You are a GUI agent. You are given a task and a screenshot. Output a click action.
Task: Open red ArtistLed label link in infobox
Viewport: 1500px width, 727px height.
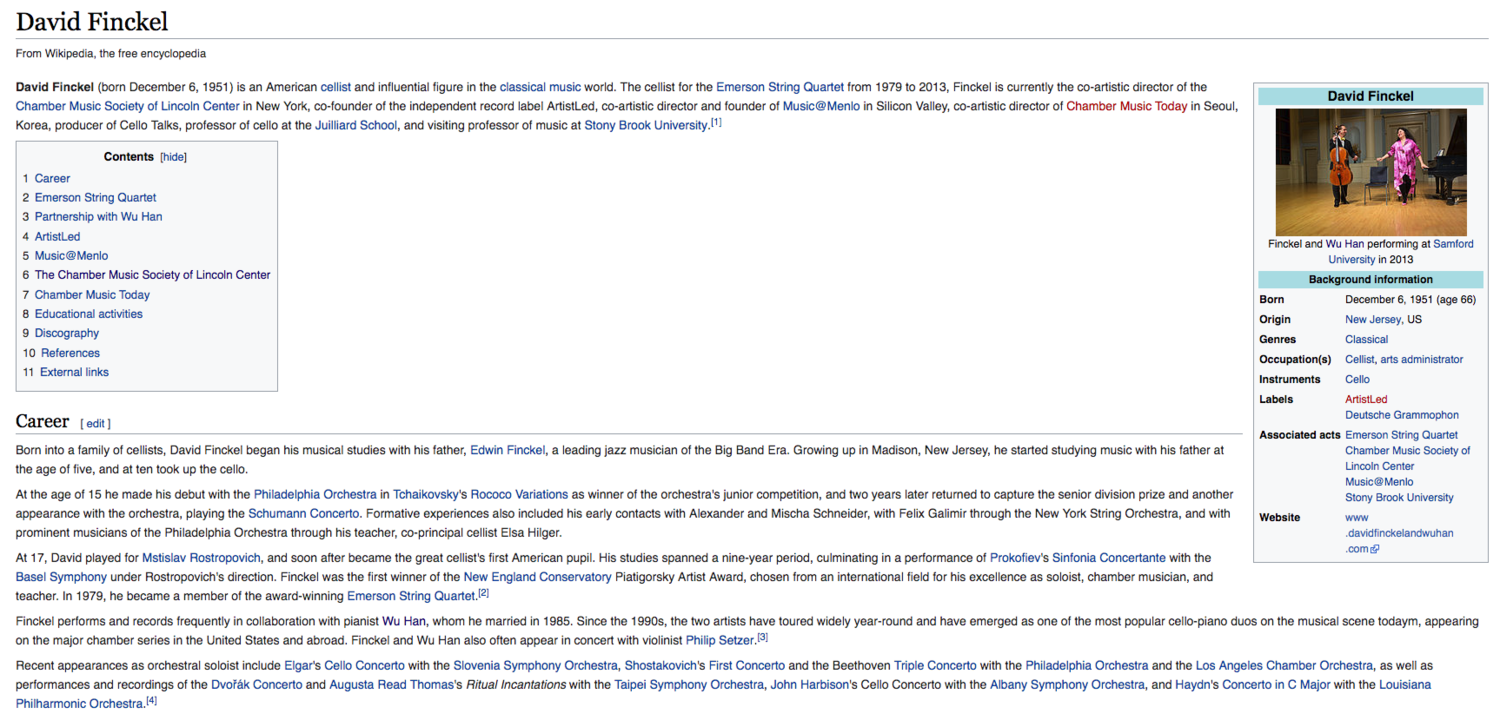1366,400
